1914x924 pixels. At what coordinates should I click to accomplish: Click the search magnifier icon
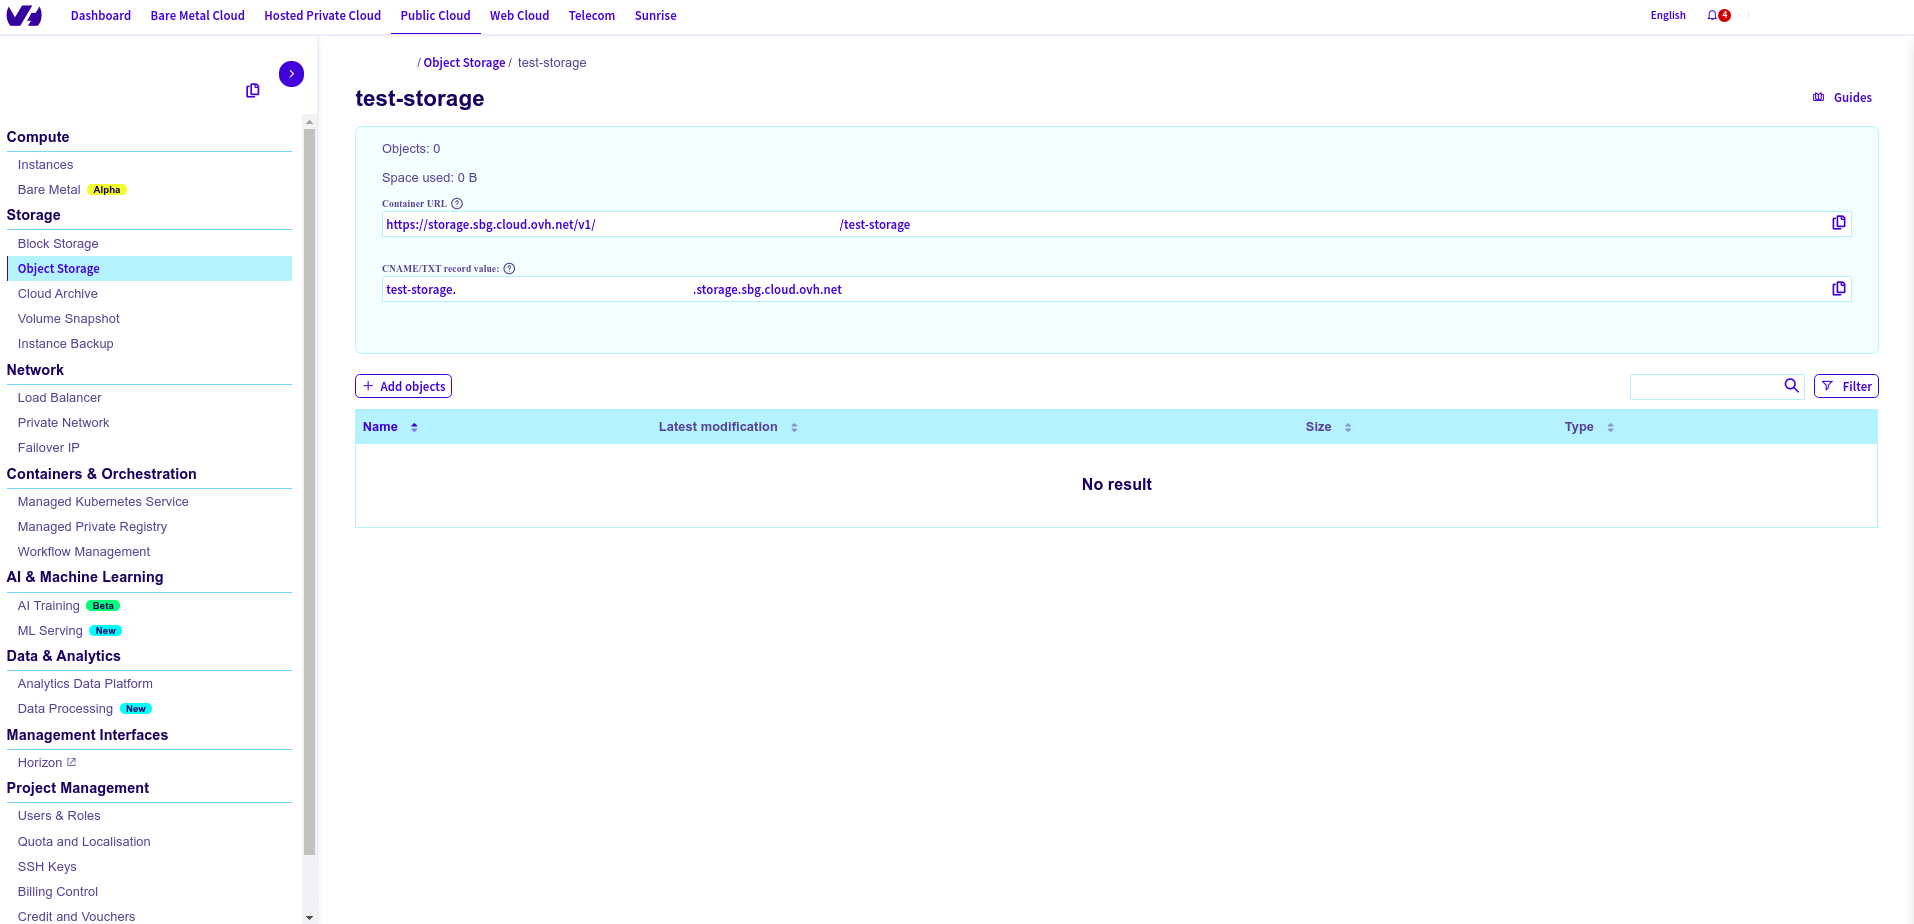pos(1791,386)
